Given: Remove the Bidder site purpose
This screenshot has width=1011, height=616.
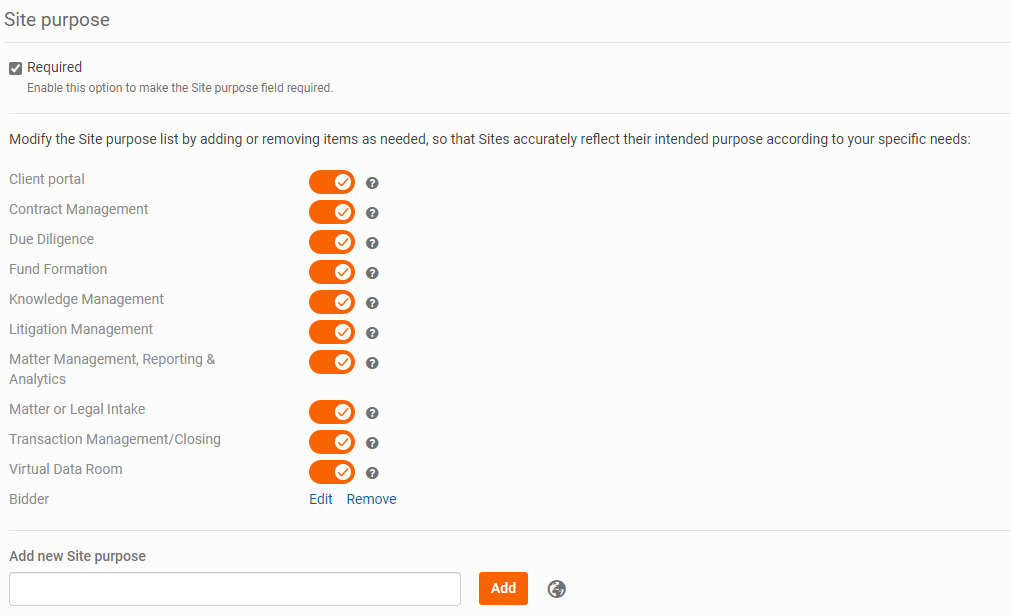Looking at the screenshot, I should [371, 499].
